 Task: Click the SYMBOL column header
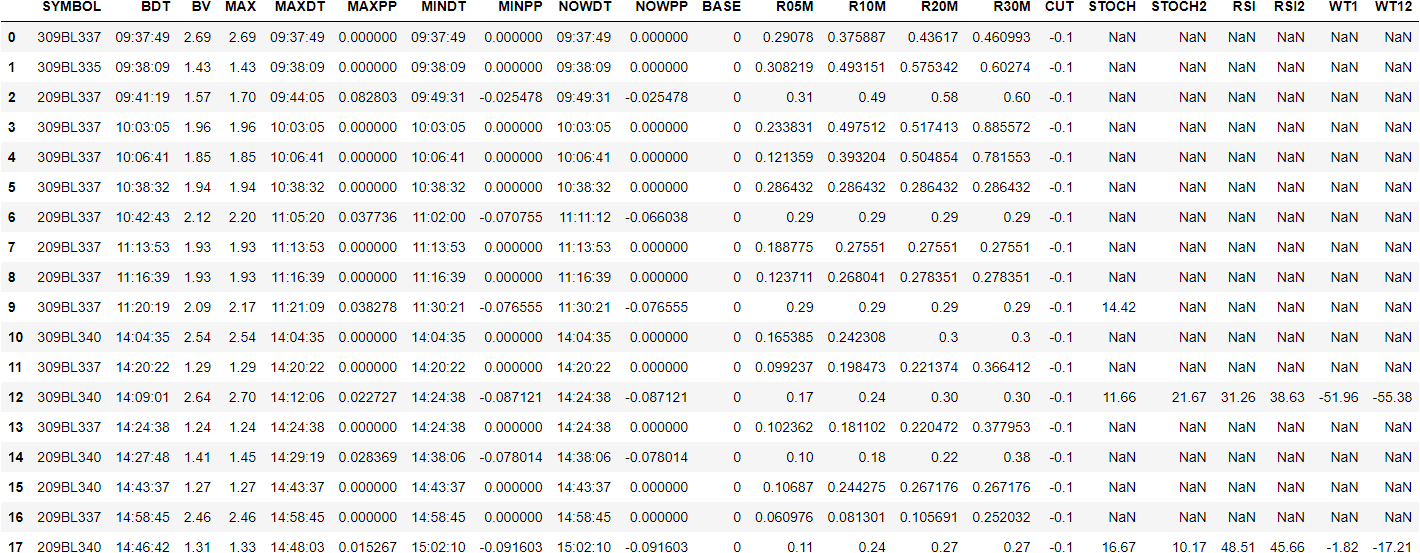(x=71, y=7)
